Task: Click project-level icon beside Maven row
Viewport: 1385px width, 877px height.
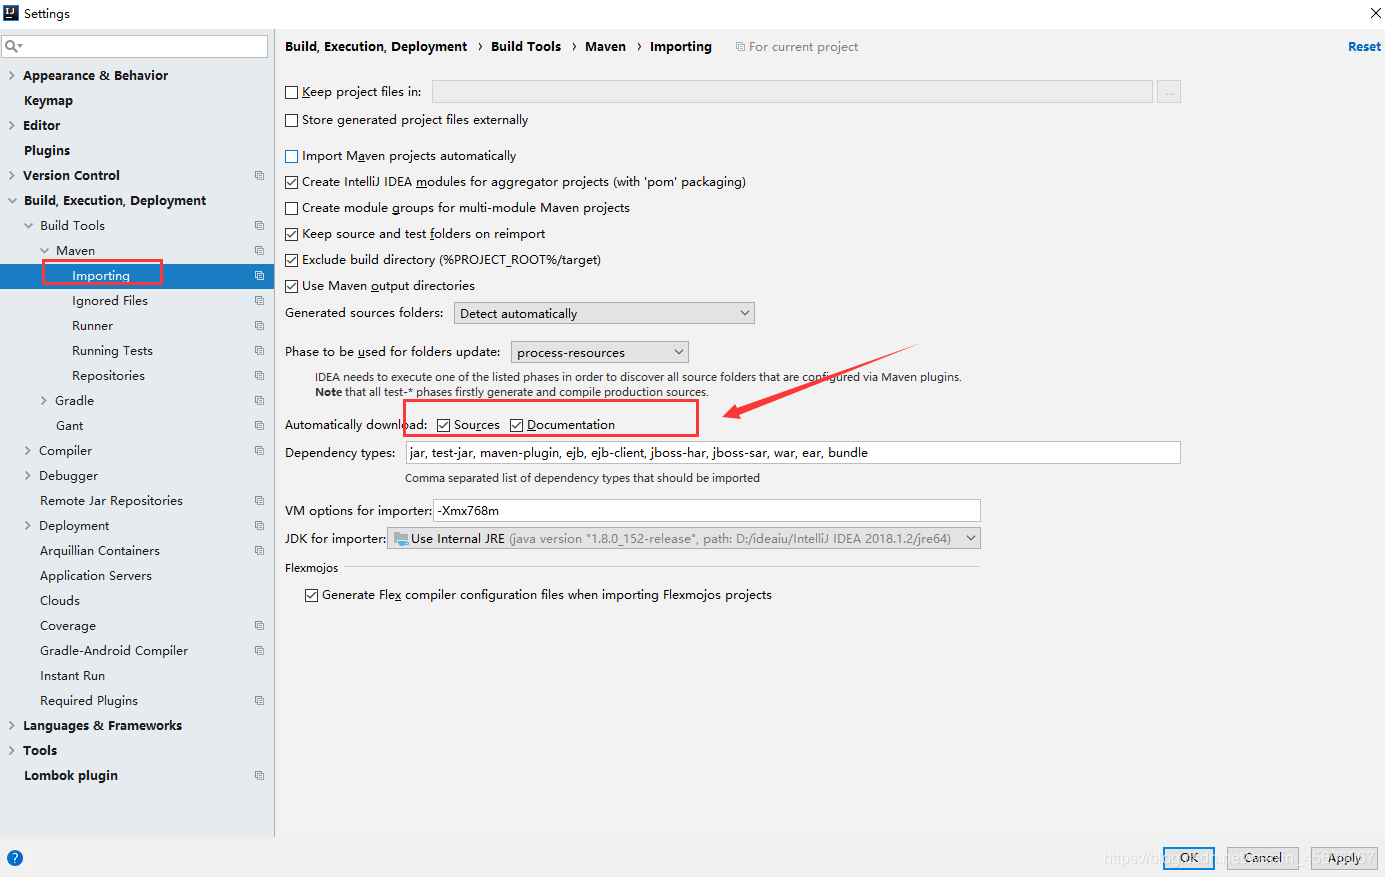Action: tap(259, 250)
